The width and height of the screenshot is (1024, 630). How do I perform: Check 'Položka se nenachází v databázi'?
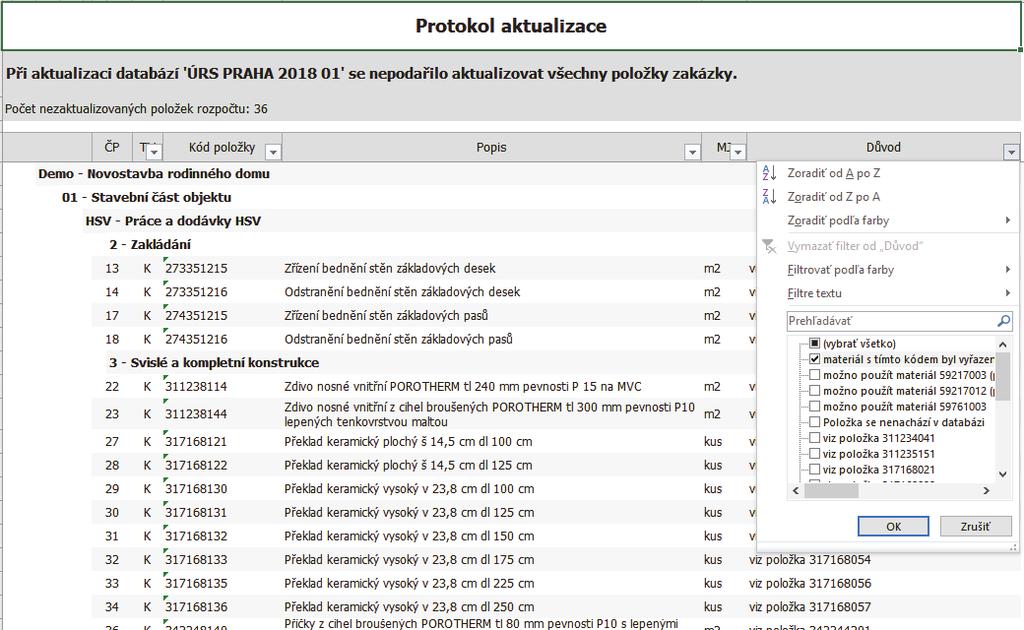(x=814, y=422)
